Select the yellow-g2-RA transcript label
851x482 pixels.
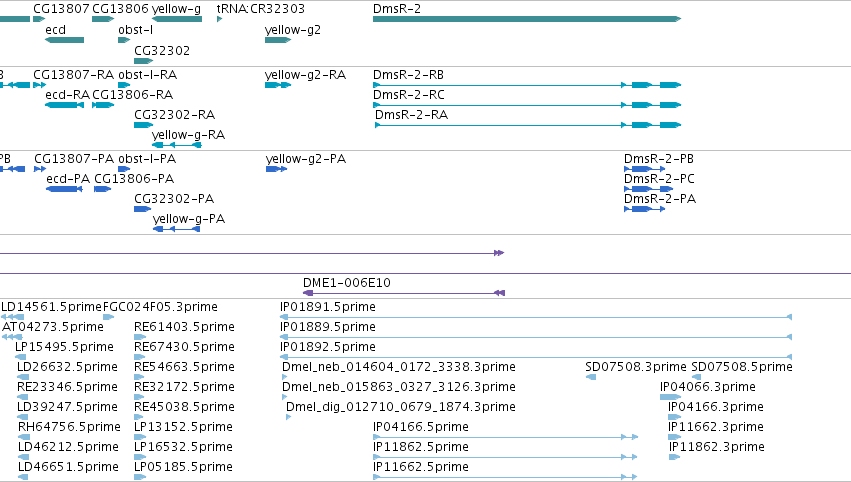[x=305, y=74]
